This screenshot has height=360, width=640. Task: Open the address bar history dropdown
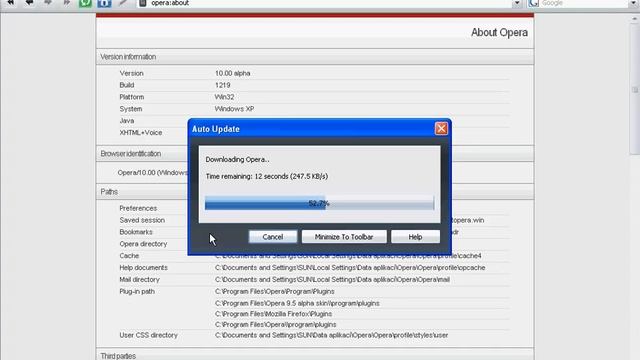point(517,3)
